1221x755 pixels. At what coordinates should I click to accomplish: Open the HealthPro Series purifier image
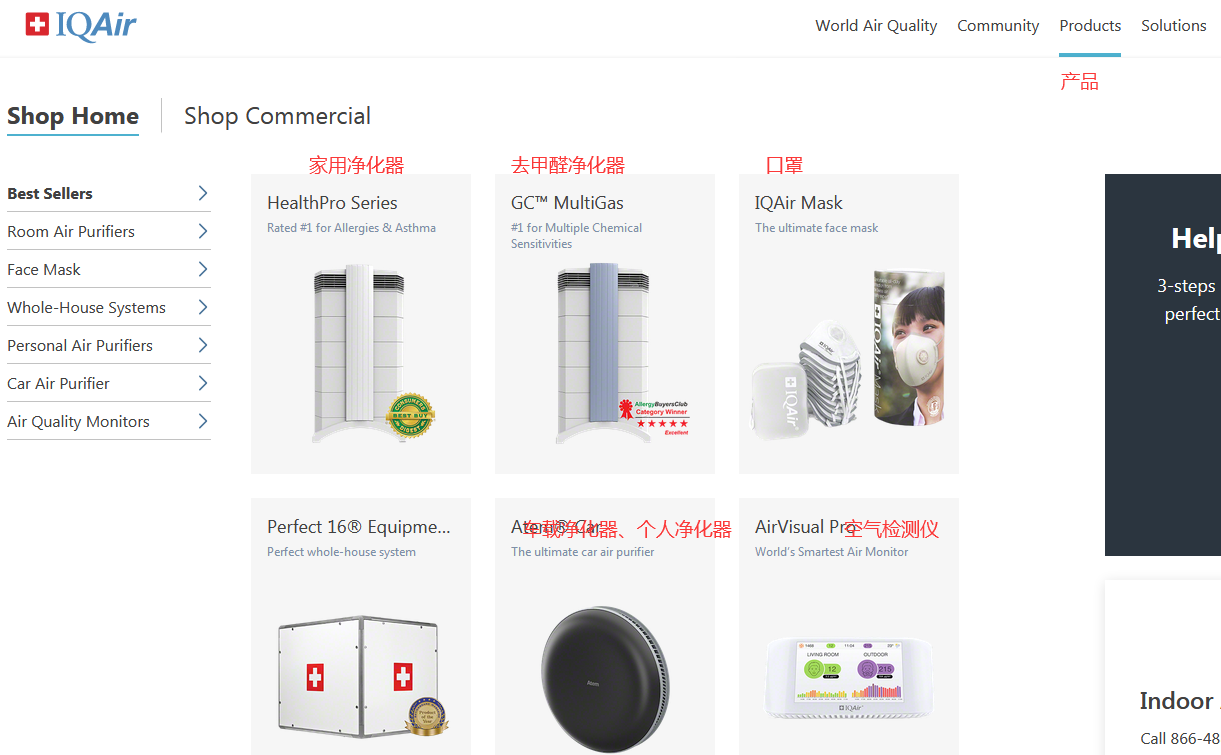pos(359,354)
